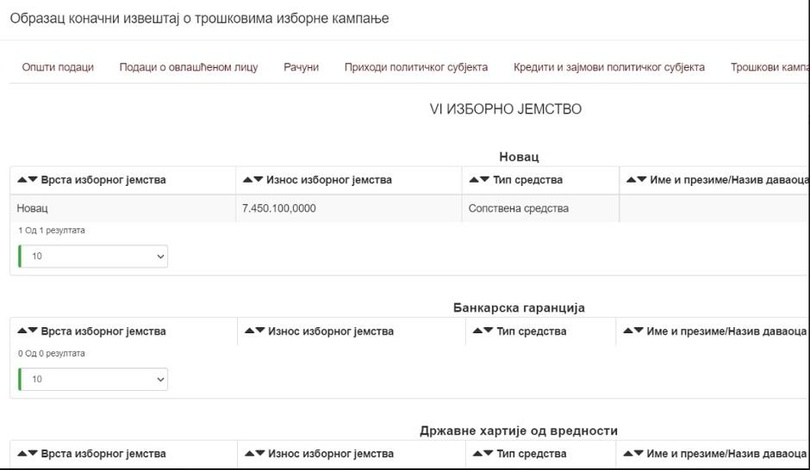The image size is (810, 470).
Task: Open page size dropdown under Новац table
Action: point(94,256)
